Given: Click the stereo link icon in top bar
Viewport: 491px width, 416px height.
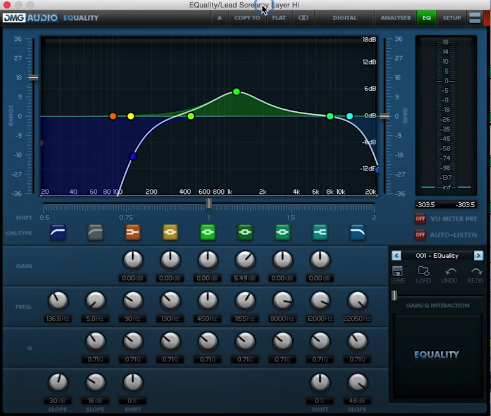Looking at the screenshot, I should tap(303, 18).
